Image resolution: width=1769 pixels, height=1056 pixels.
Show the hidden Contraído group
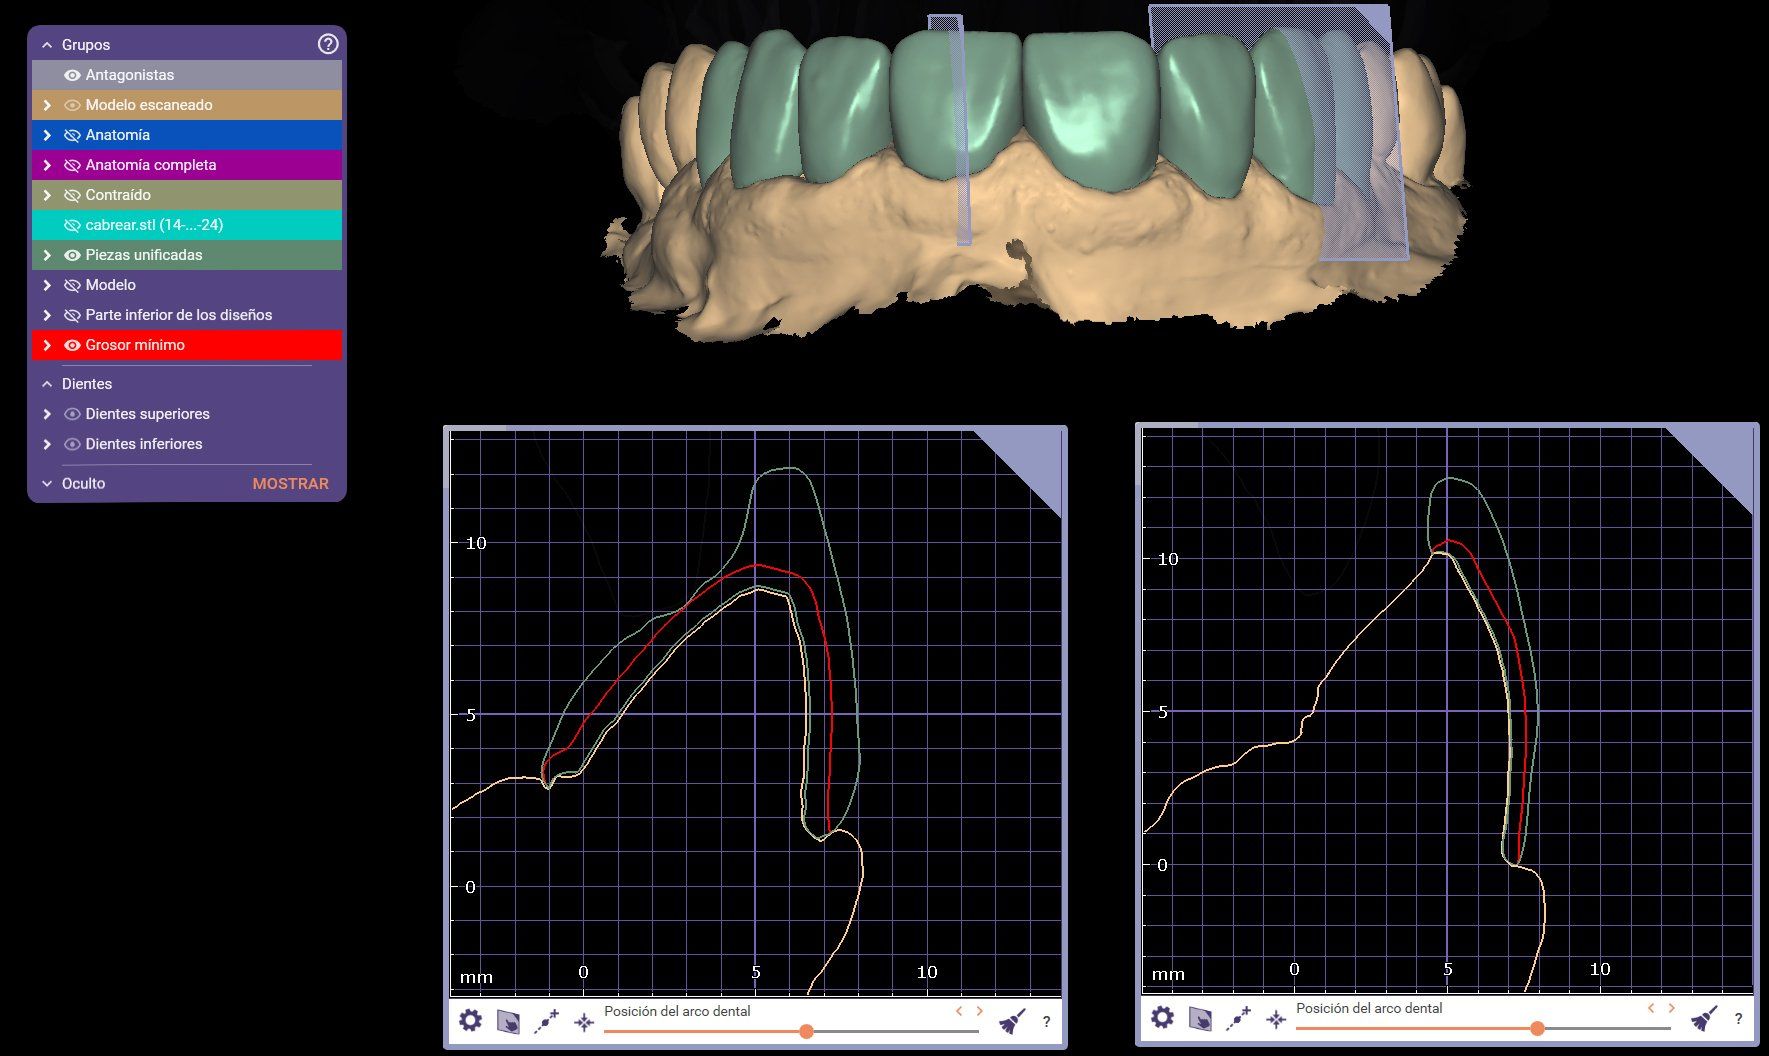click(x=72, y=195)
